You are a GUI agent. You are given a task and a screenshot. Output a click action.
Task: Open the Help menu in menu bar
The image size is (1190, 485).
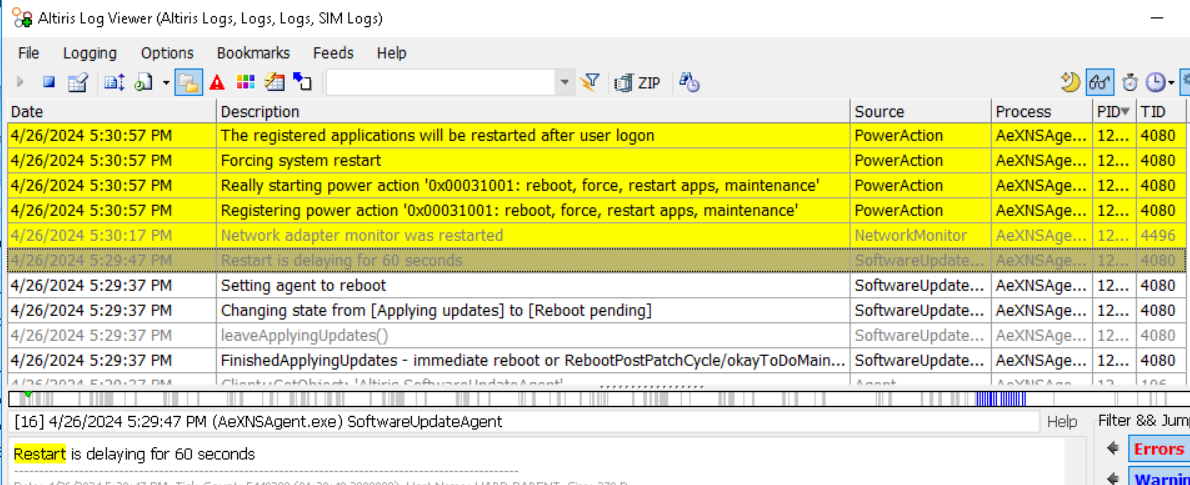click(x=392, y=53)
